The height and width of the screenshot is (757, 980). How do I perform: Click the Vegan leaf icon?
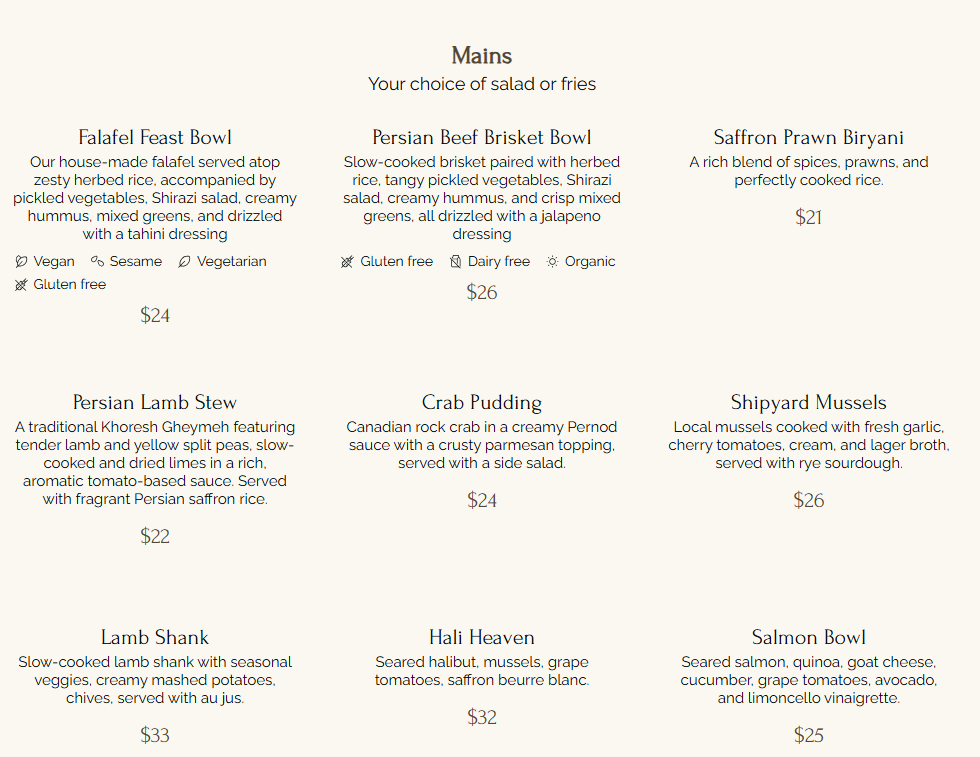click(21, 261)
